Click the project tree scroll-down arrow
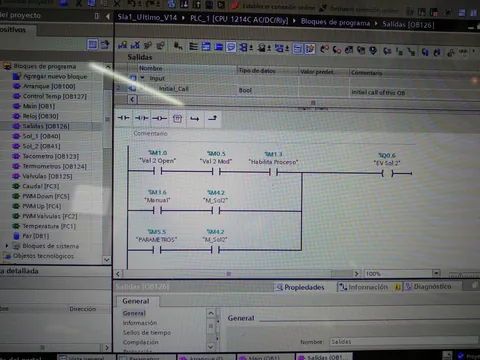This screenshot has height=360, width=480. tap(107, 259)
